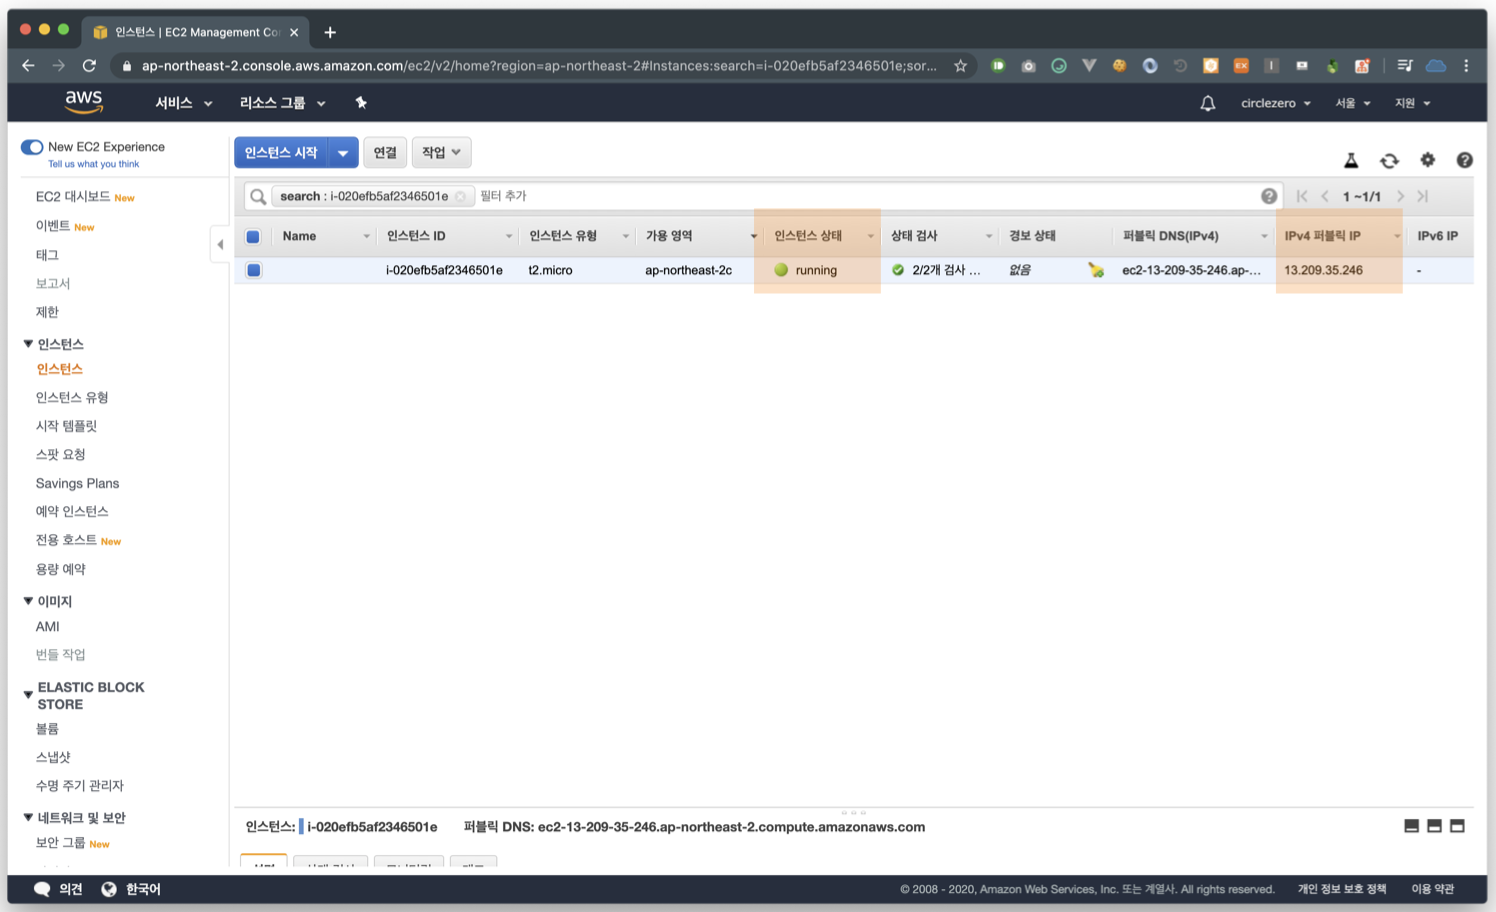Screen dimensions: 1496x912
Task: Open the instance launch dropdown arrow
Action: point(343,153)
